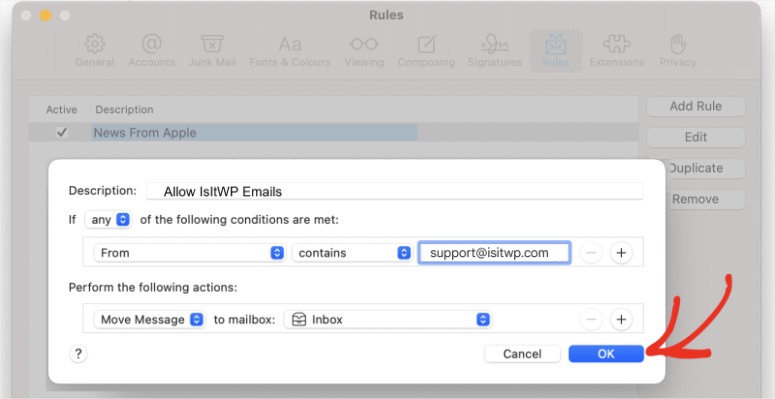Add a condition with the plus button
The width and height of the screenshot is (775, 399).
pos(621,253)
